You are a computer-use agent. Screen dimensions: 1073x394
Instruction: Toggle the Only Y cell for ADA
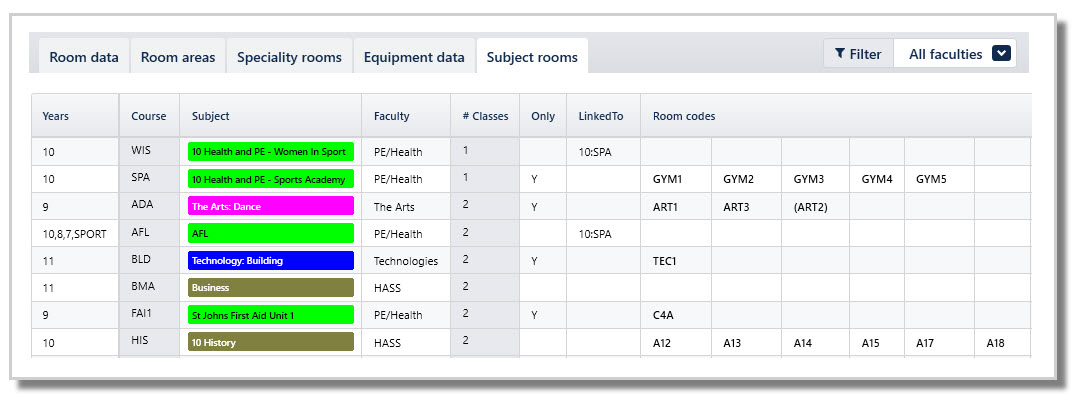(x=543, y=207)
